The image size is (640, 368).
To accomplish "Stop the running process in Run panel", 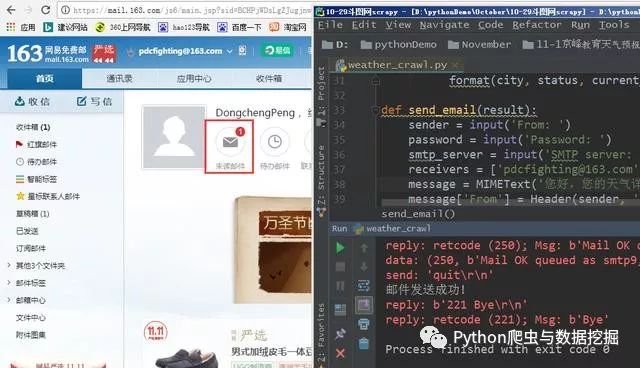I will pyautogui.click(x=340, y=267).
